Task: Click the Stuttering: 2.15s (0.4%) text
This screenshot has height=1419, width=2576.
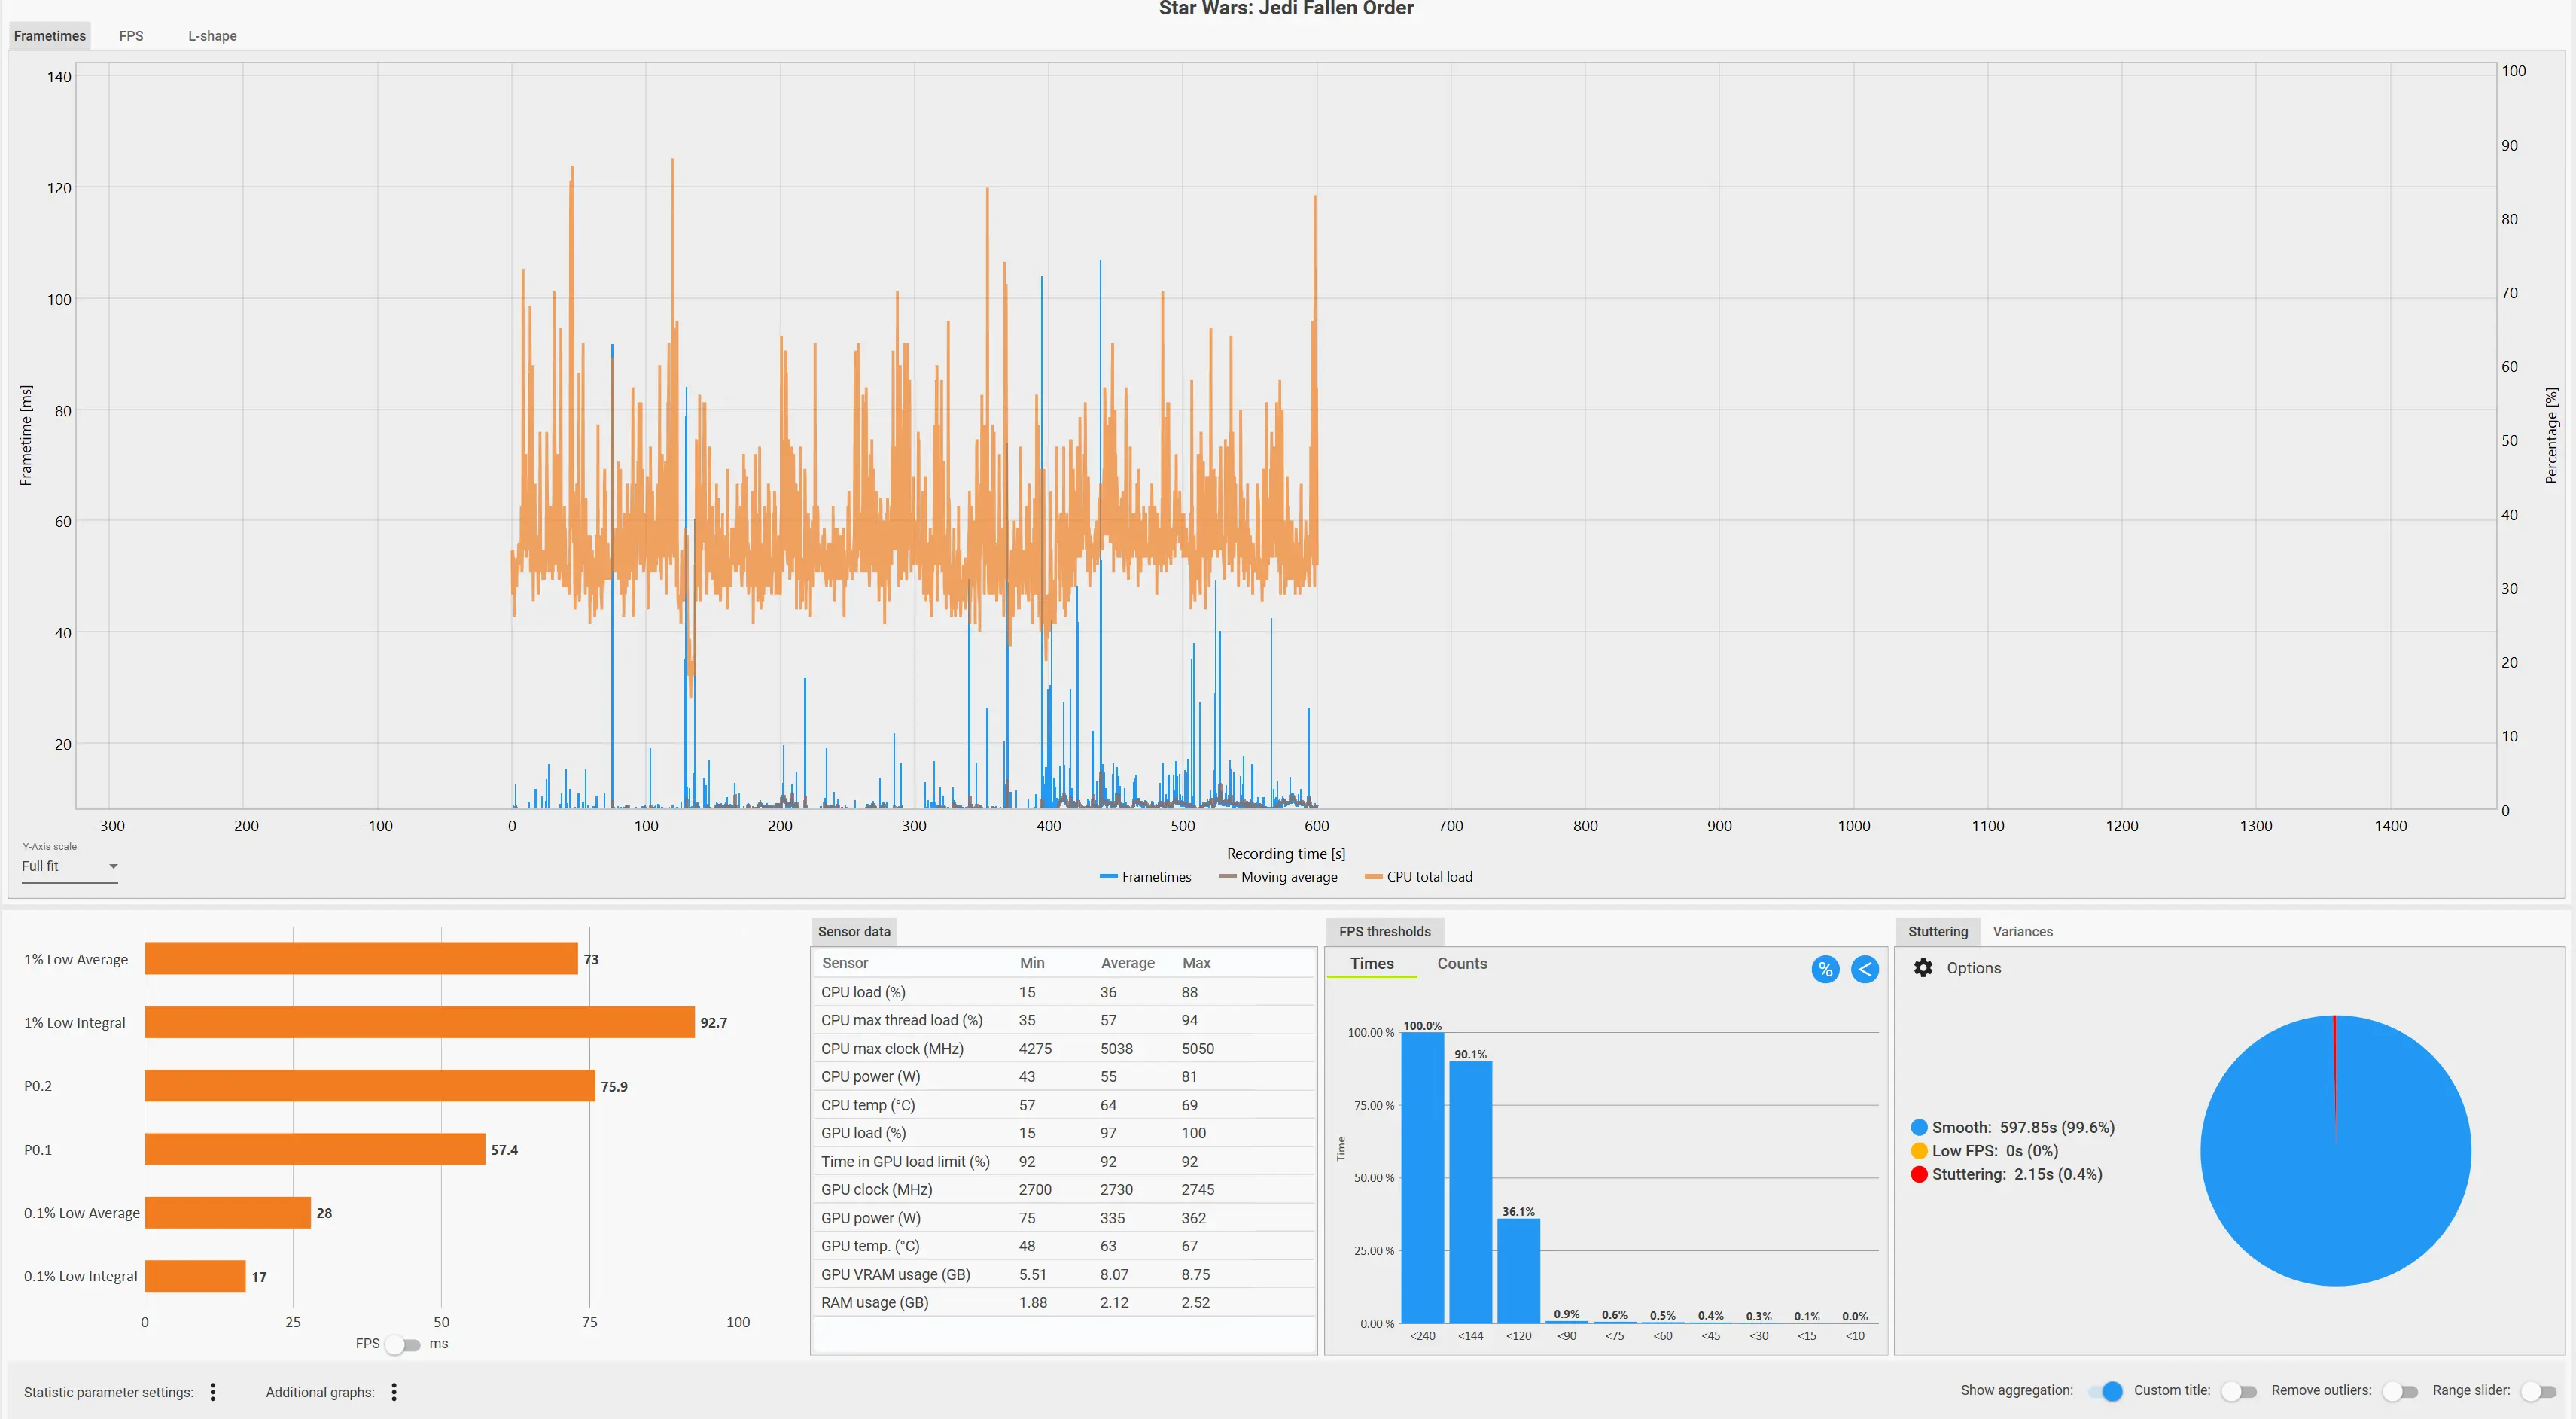Action: click(x=2017, y=1174)
